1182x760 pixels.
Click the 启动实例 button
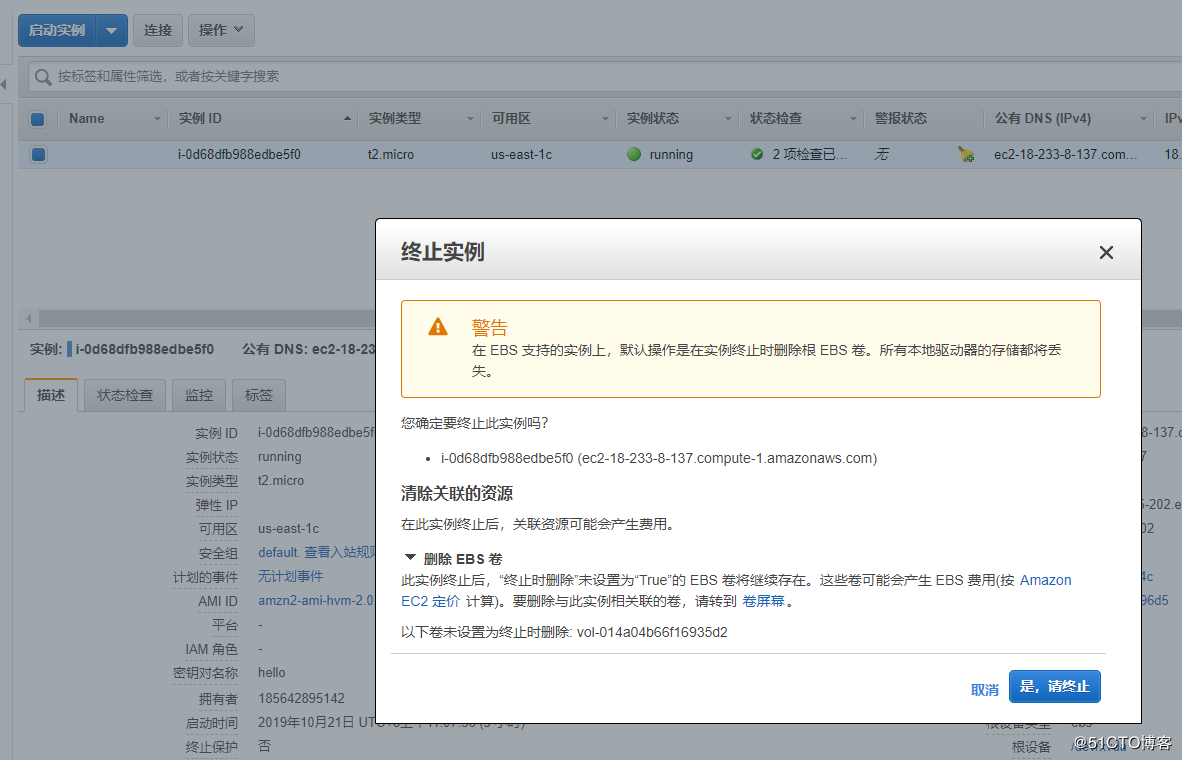(57, 30)
